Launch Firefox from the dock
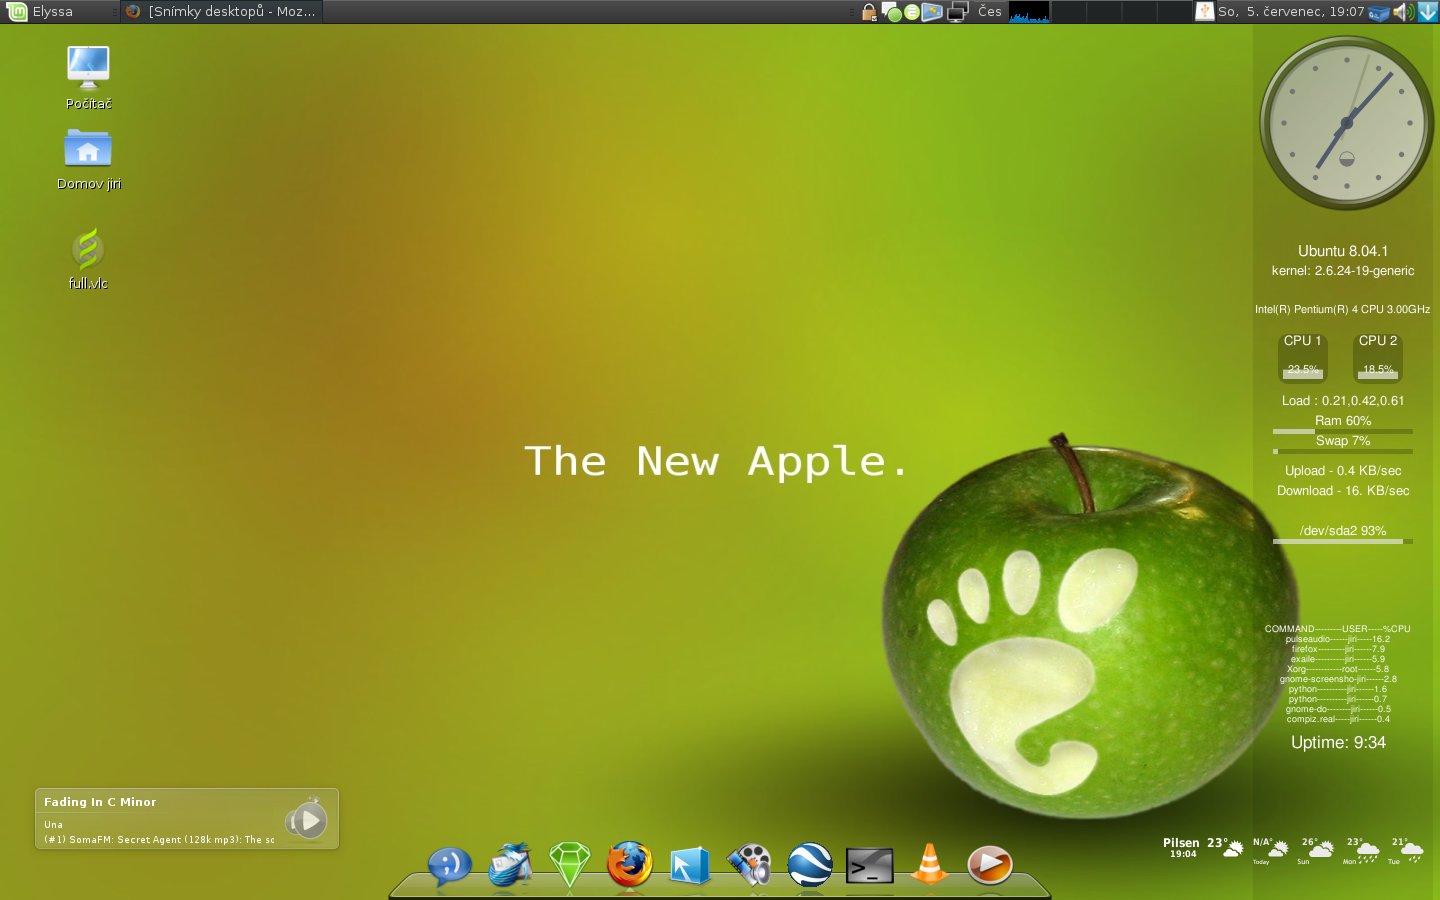Image resolution: width=1440 pixels, height=900 pixels. click(630, 865)
